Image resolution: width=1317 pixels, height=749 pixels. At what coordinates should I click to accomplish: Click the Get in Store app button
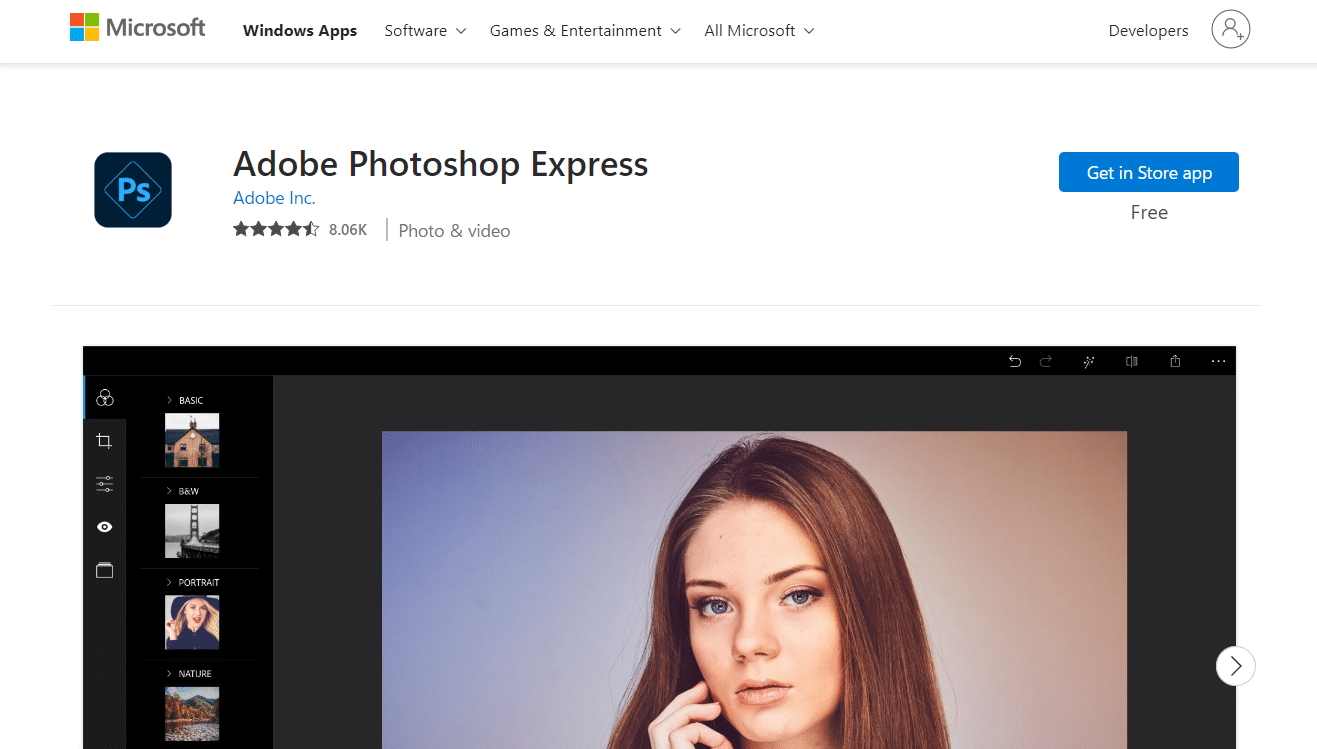coord(1149,172)
